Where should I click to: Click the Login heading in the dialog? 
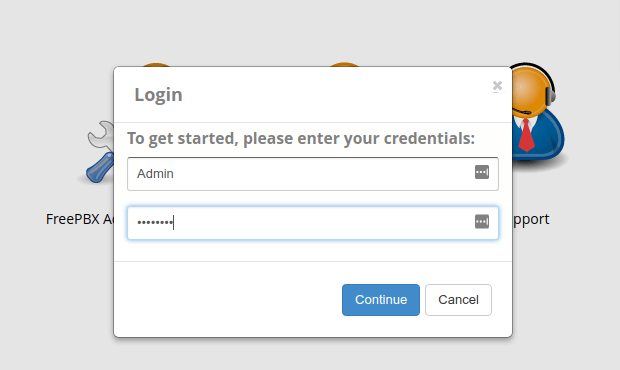tap(159, 95)
